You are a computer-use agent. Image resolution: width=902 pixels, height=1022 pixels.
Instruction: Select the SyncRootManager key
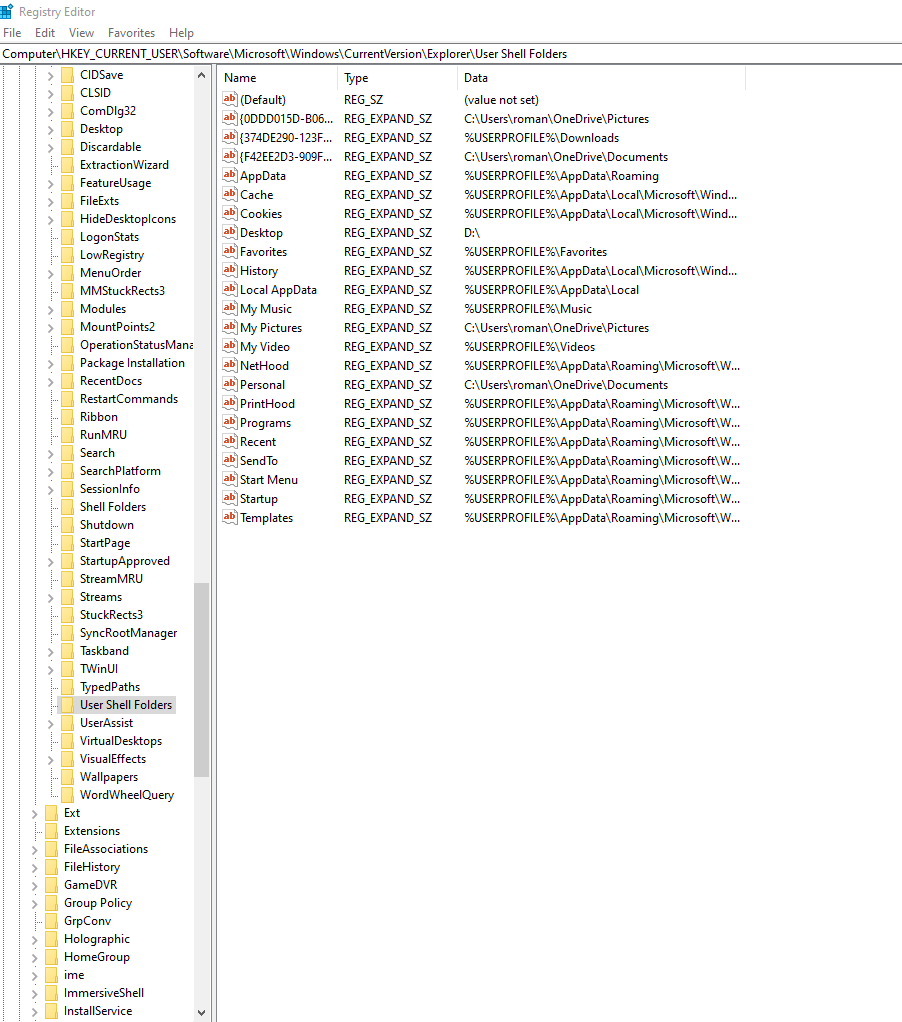point(128,633)
